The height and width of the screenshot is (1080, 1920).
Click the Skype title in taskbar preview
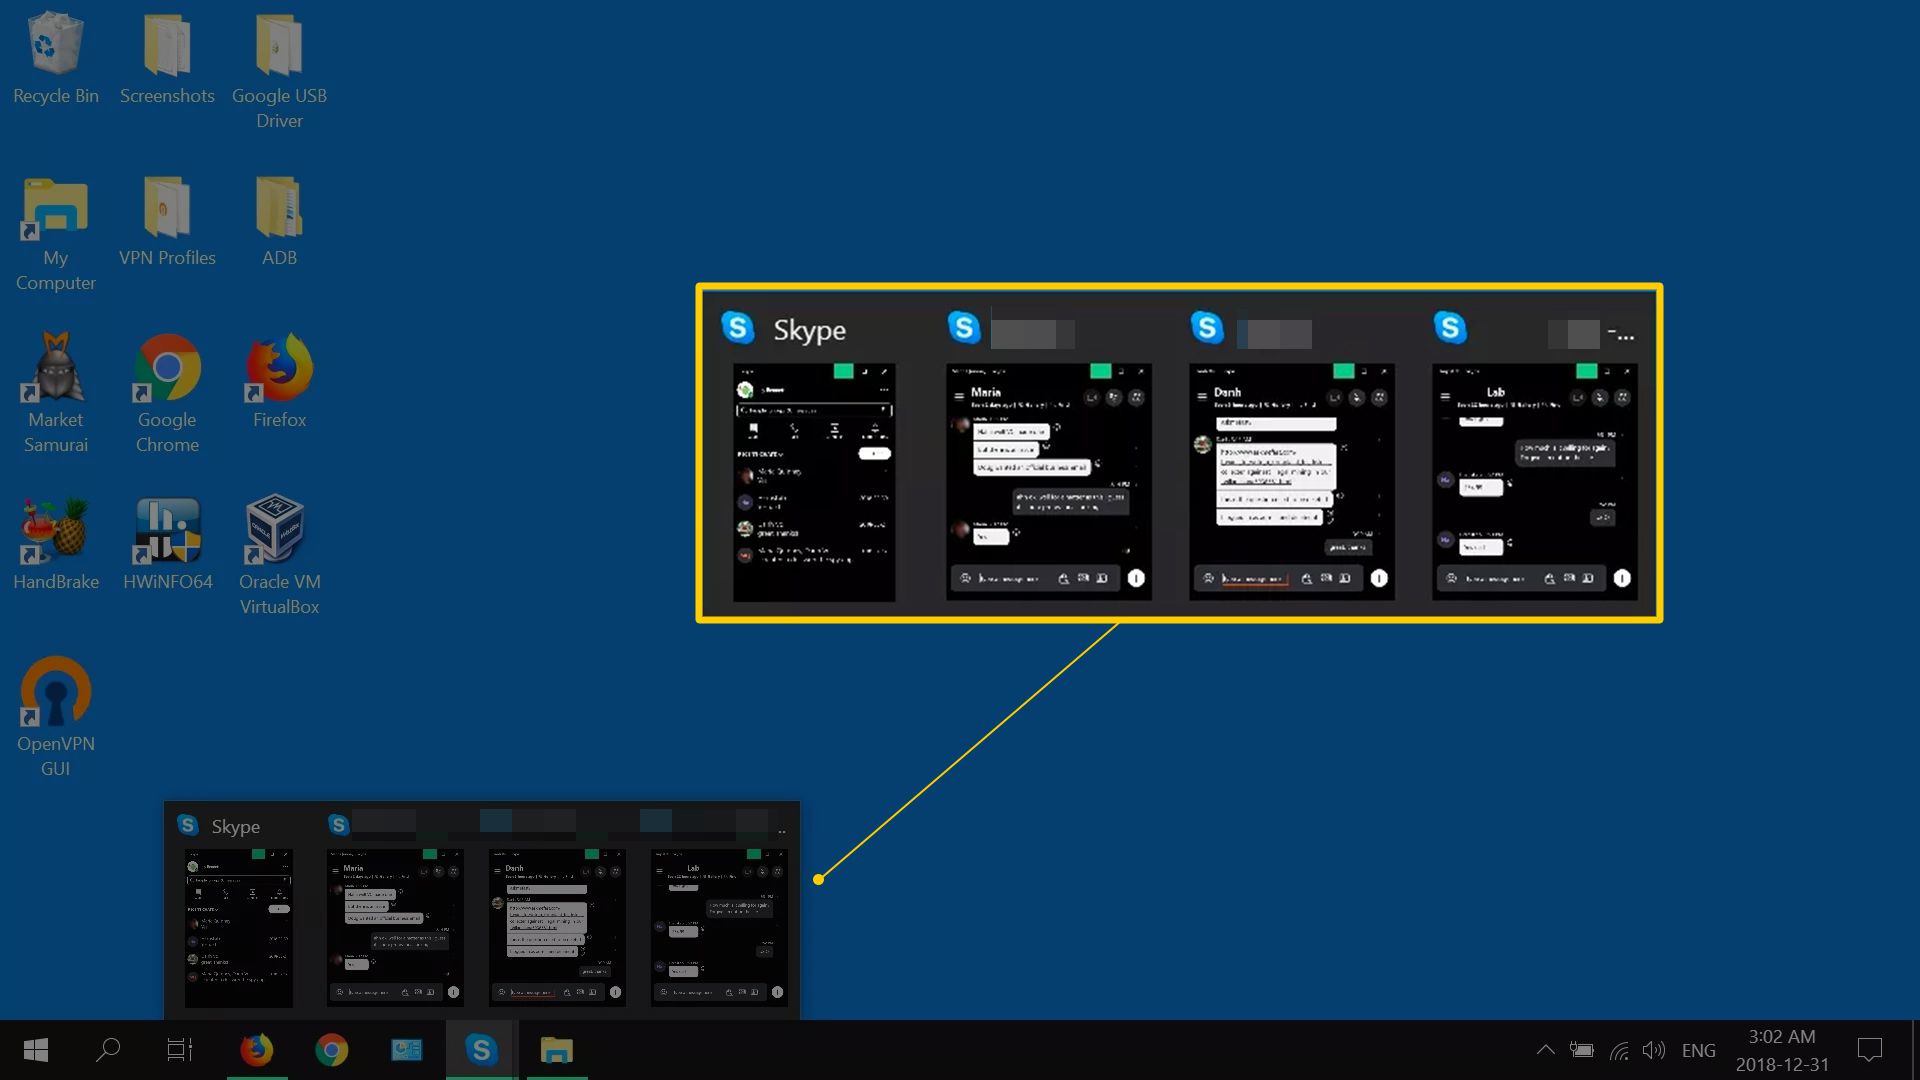tap(235, 827)
